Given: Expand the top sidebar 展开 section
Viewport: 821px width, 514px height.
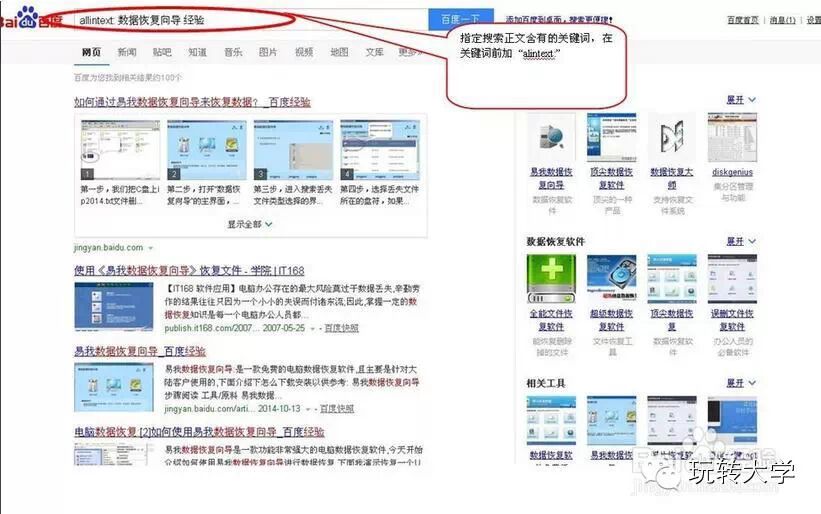Looking at the screenshot, I should pyautogui.click(x=741, y=99).
